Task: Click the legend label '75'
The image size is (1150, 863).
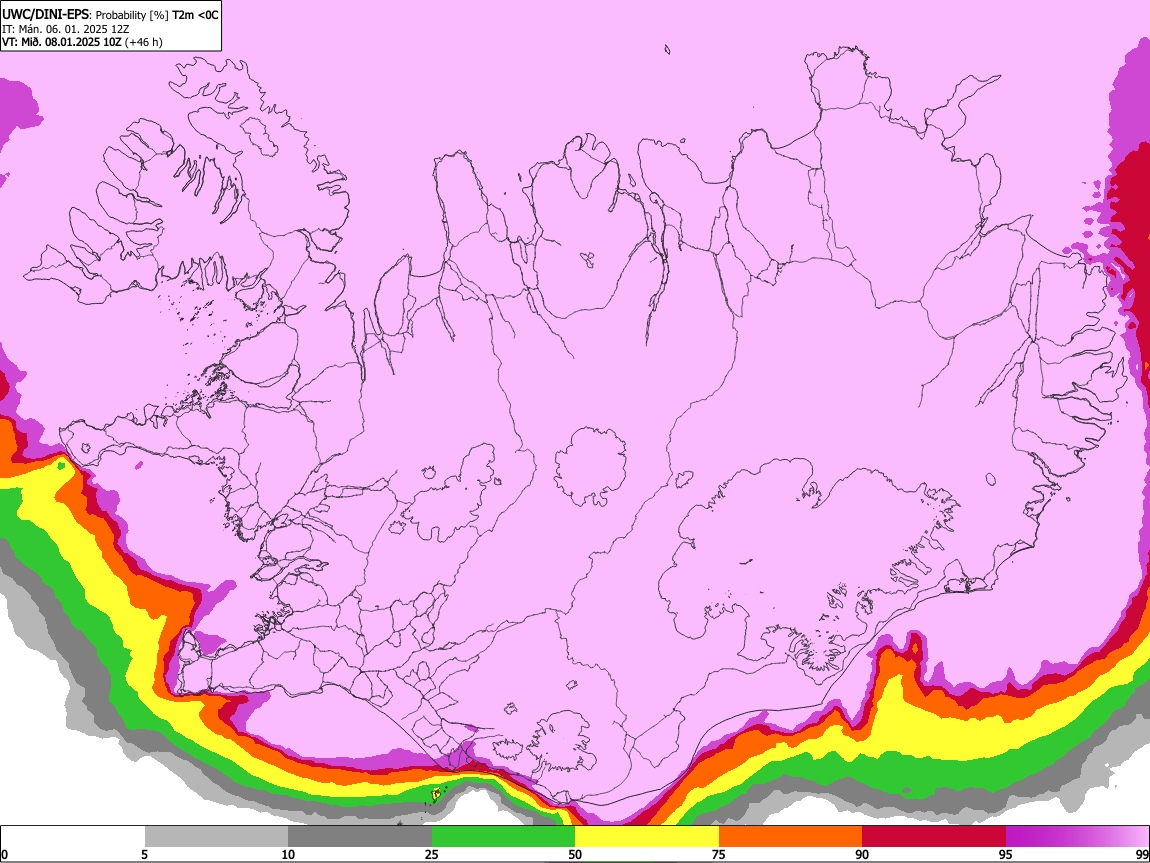Action: click(719, 854)
